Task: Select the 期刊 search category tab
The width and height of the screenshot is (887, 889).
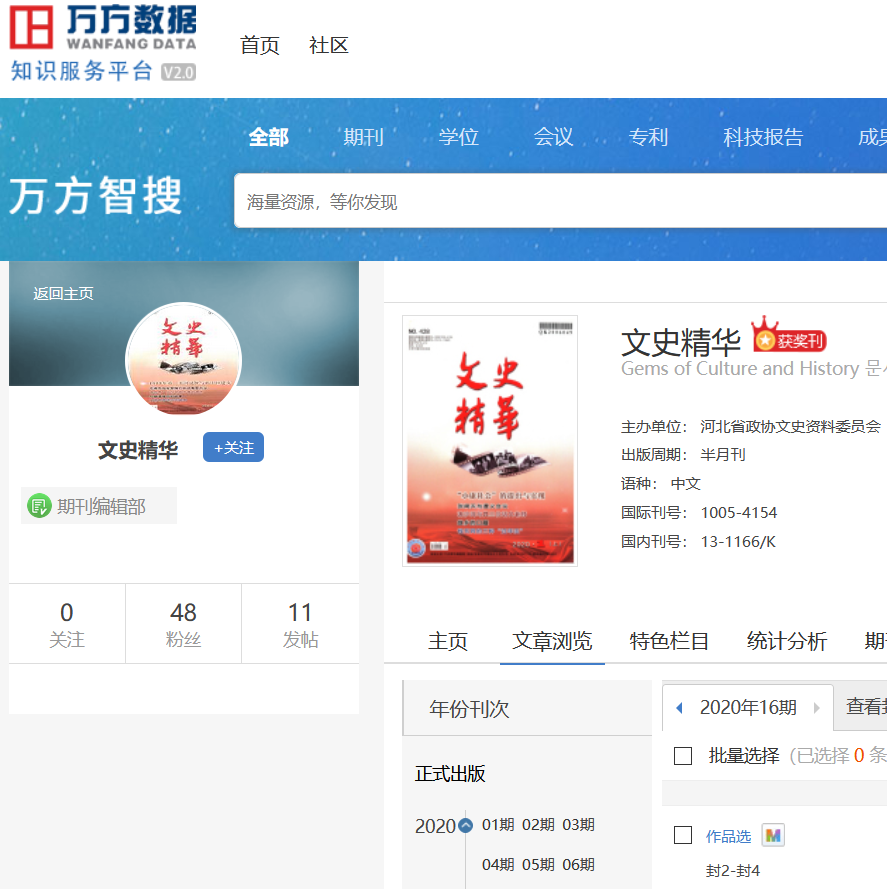Action: pyautogui.click(x=364, y=137)
